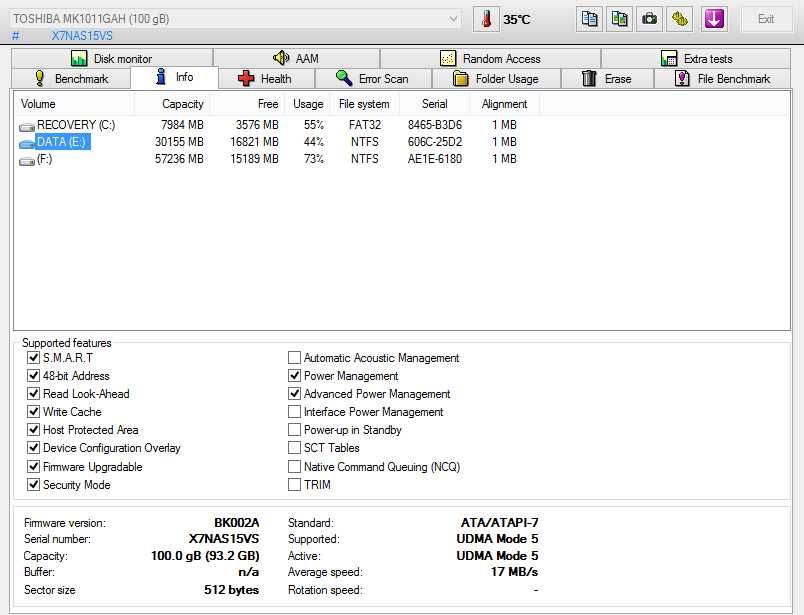Image resolution: width=804 pixels, height=615 pixels.
Task: Click the DATA (E:) drive icon
Action: pyautogui.click(x=27, y=143)
